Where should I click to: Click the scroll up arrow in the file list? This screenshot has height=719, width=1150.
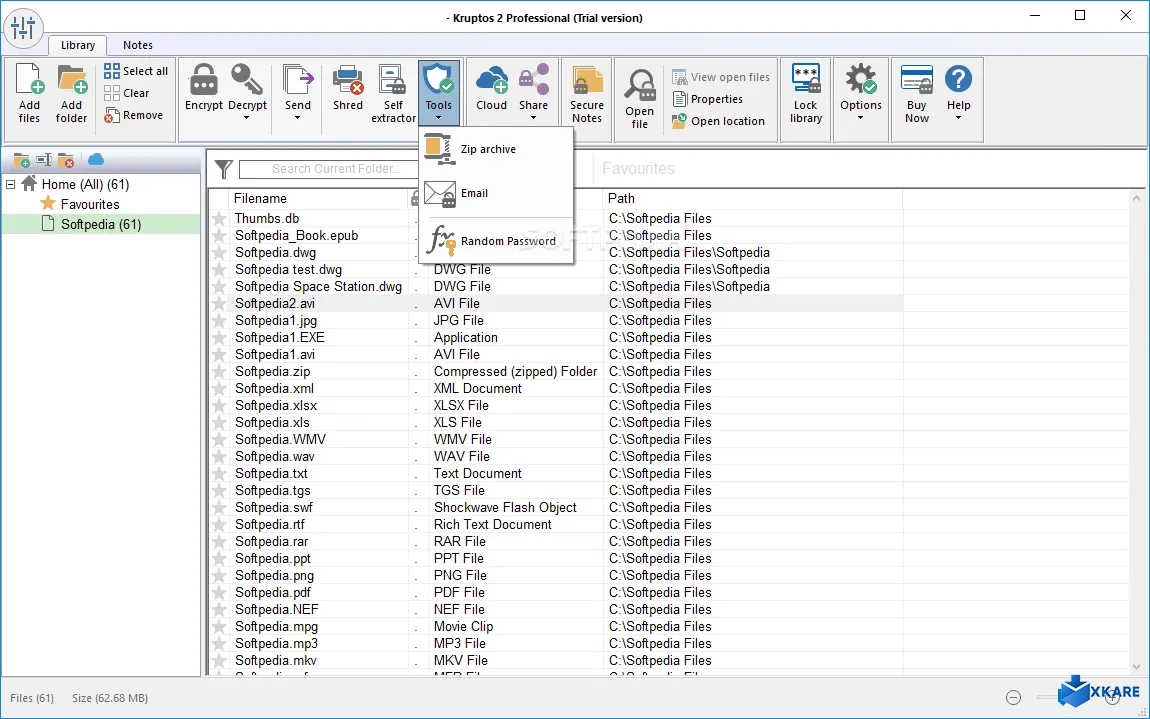coord(1137,198)
